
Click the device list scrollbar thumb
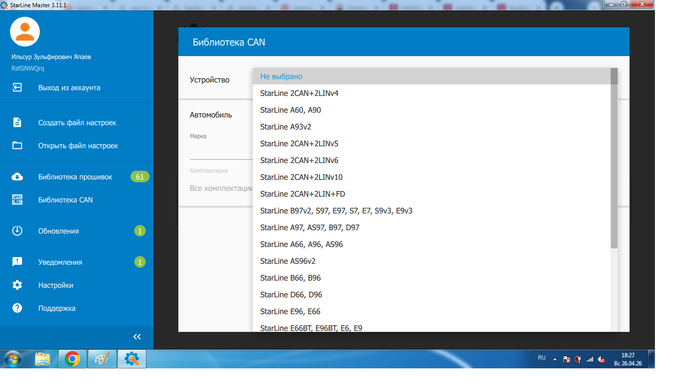click(x=614, y=159)
